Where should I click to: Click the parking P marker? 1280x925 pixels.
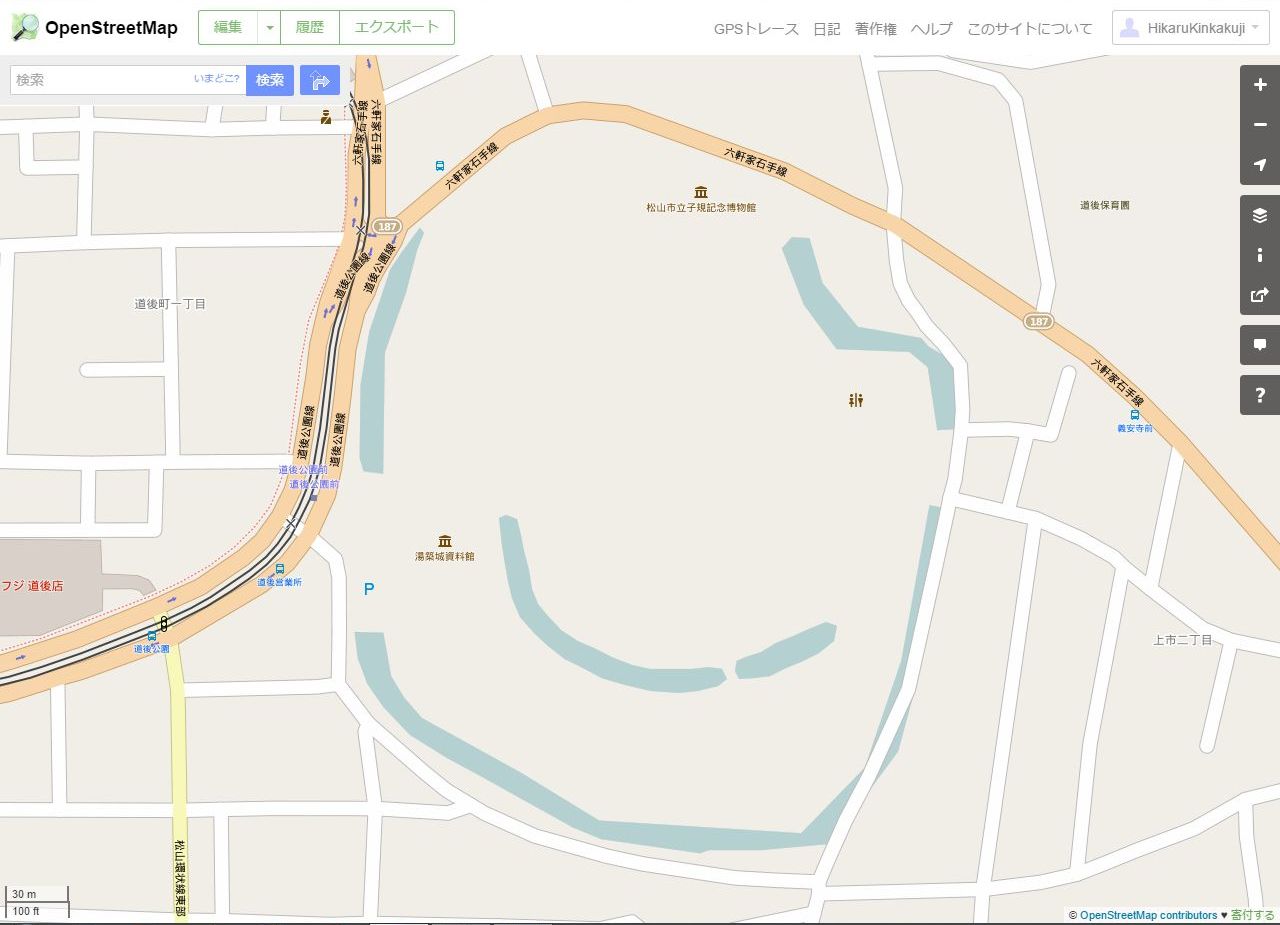369,590
